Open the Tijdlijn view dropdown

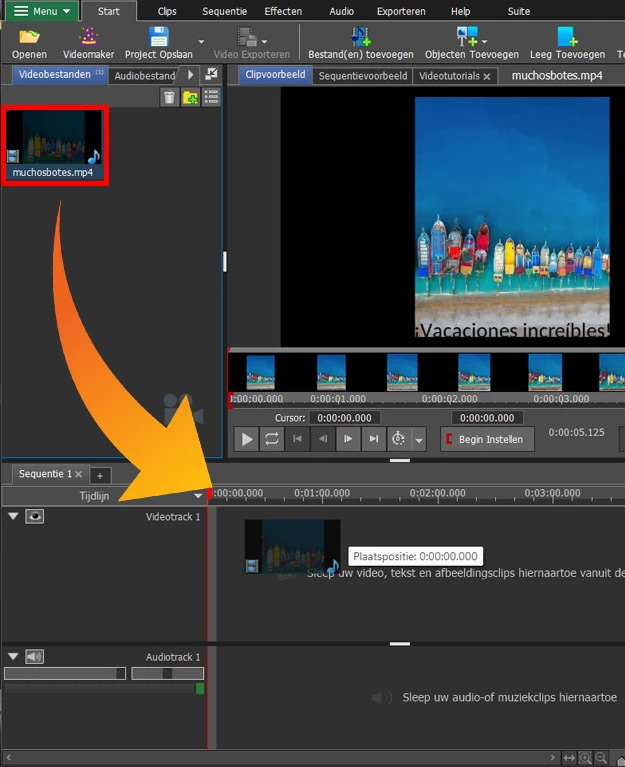pyautogui.click(x=198, y=496)
